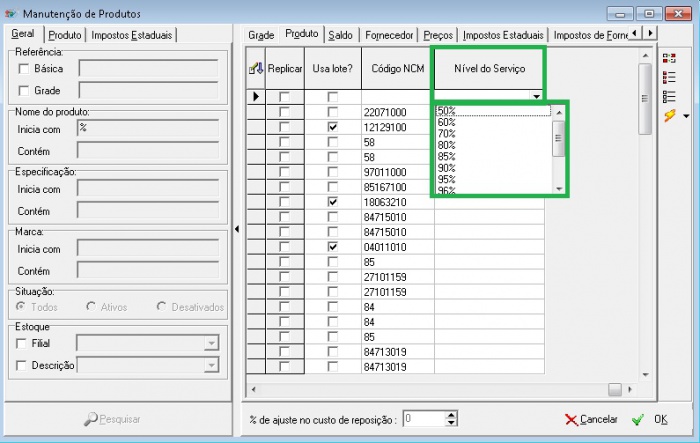Select 80% in the service level list
The width and height of the screenshot is (700, 443).
click(447, 145)
